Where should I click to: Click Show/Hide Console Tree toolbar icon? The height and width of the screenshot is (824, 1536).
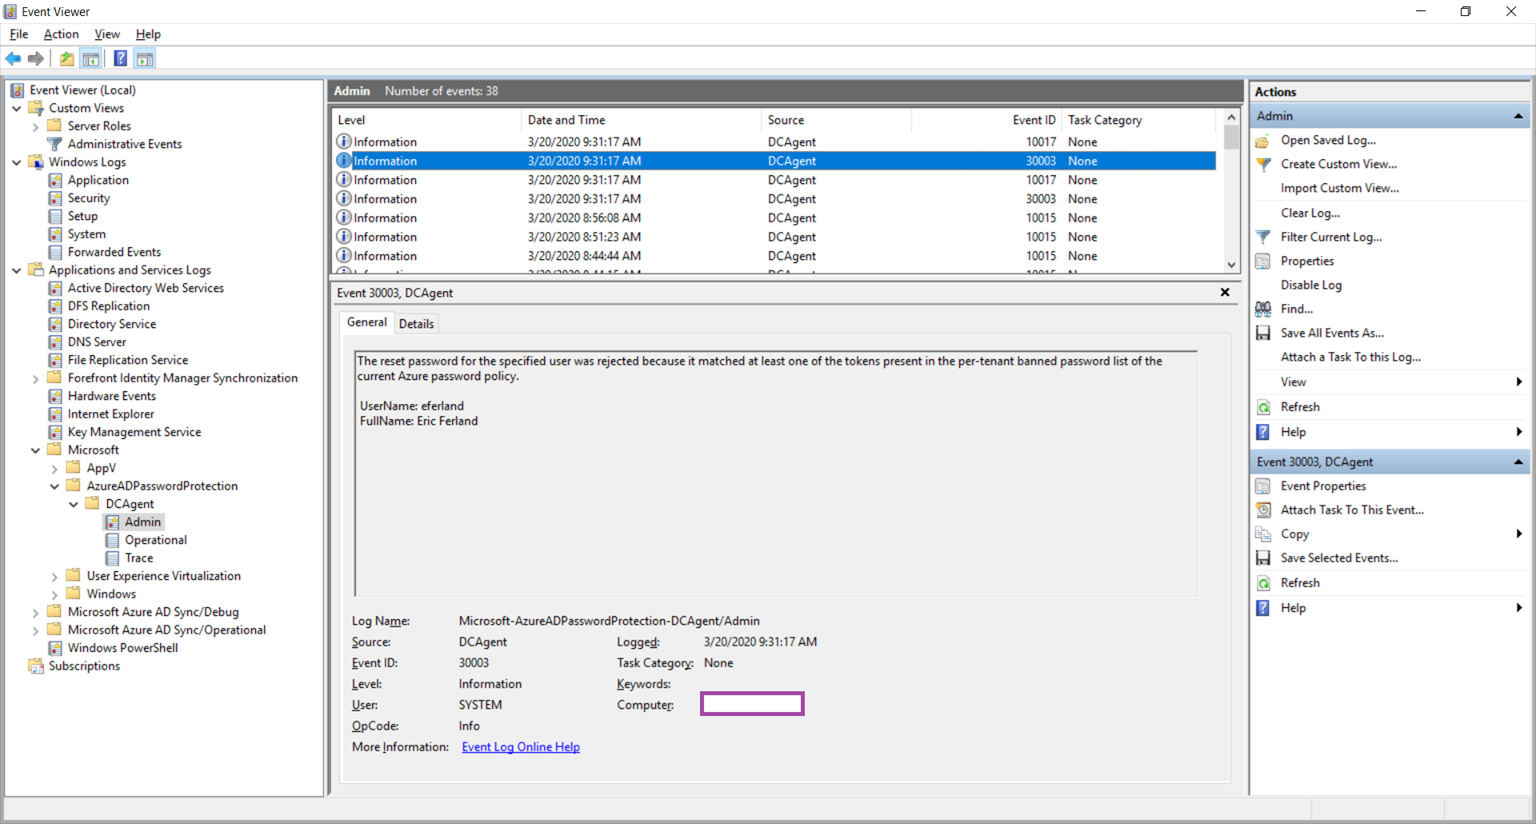(91, 59)
